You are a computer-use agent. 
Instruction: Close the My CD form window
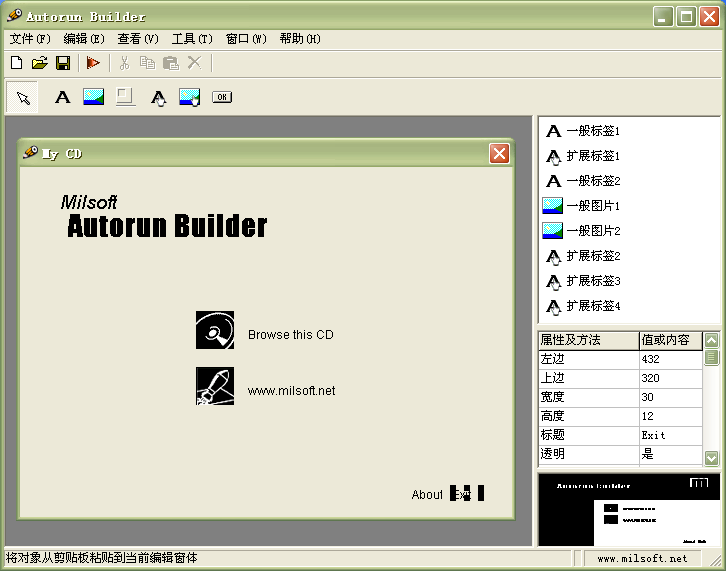pyautogui.click(x=499, y=154)
